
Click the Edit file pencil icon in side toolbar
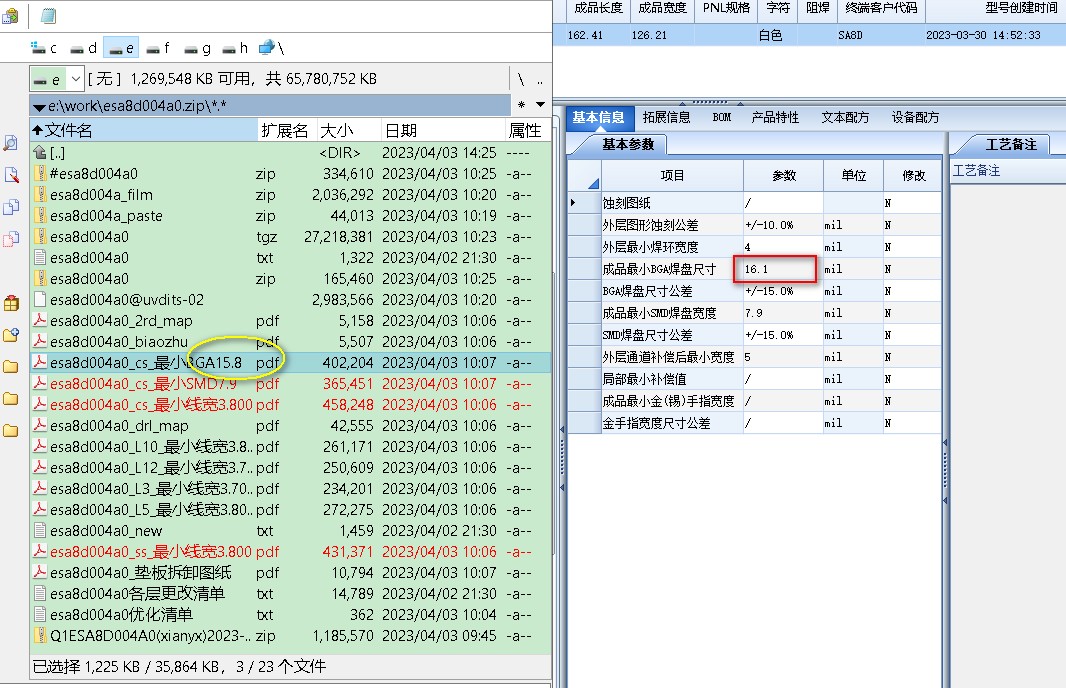pos(11,175)
